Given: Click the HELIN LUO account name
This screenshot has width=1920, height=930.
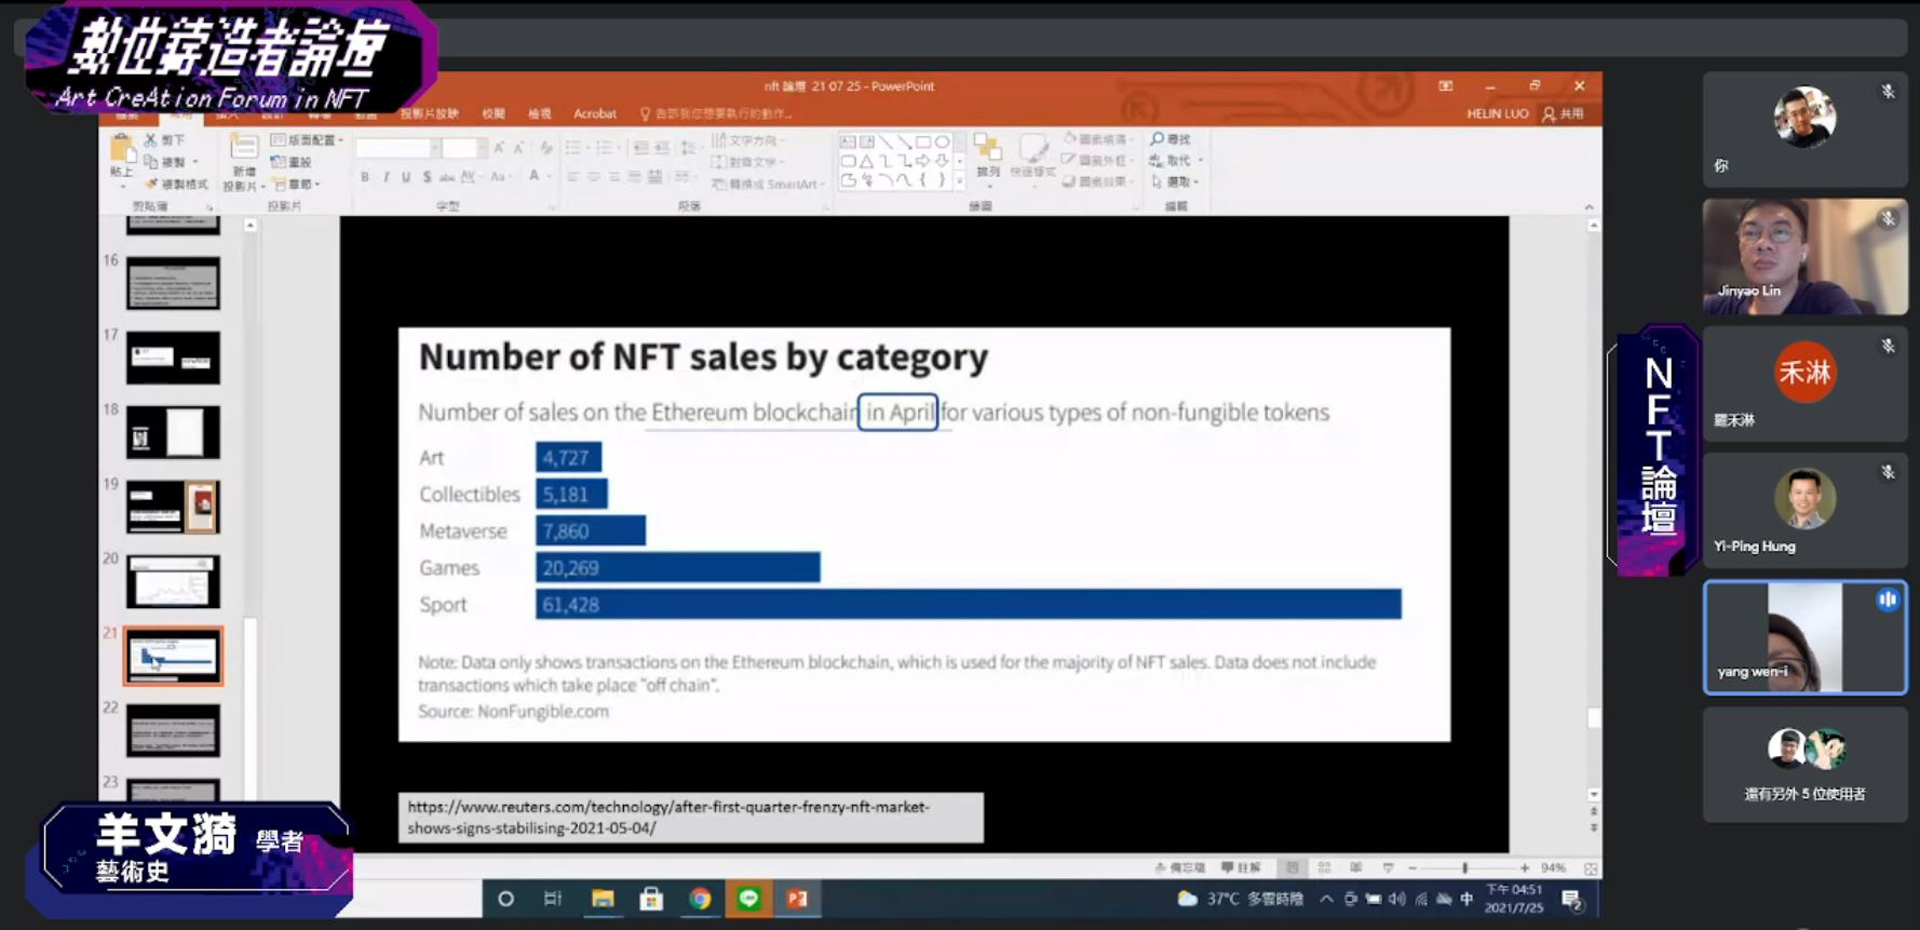Looking at the screenshot, I should [x=1497, y=114].
